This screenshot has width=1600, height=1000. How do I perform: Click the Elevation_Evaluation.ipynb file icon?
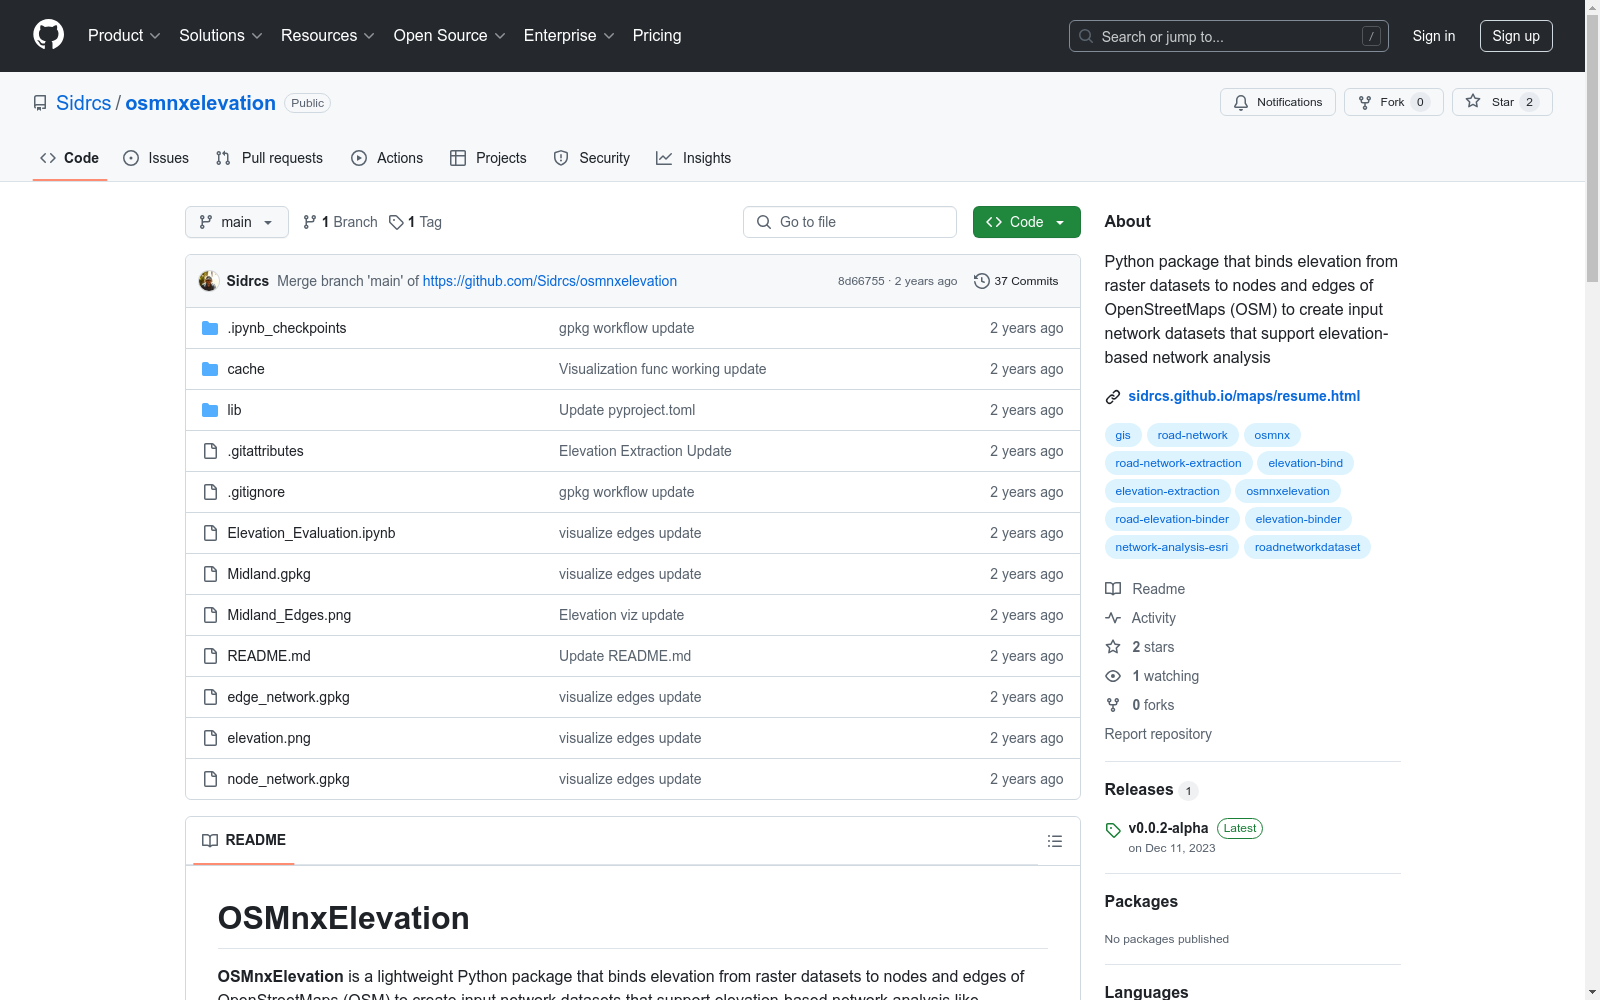210,533
